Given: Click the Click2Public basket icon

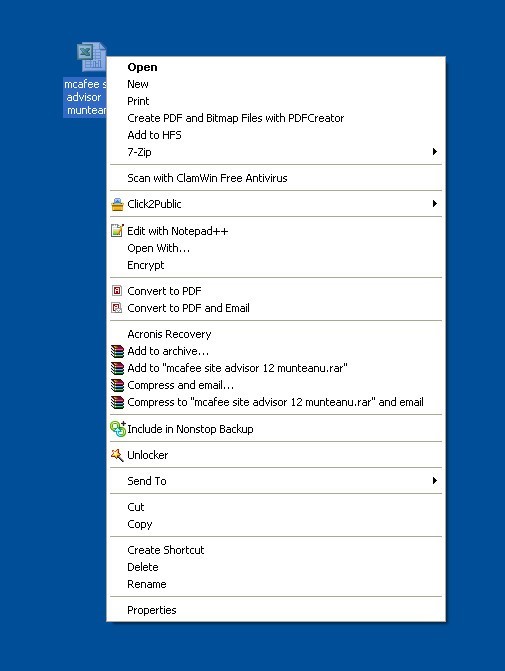Looking at the screenshot, I should click(x=117, y=204).
